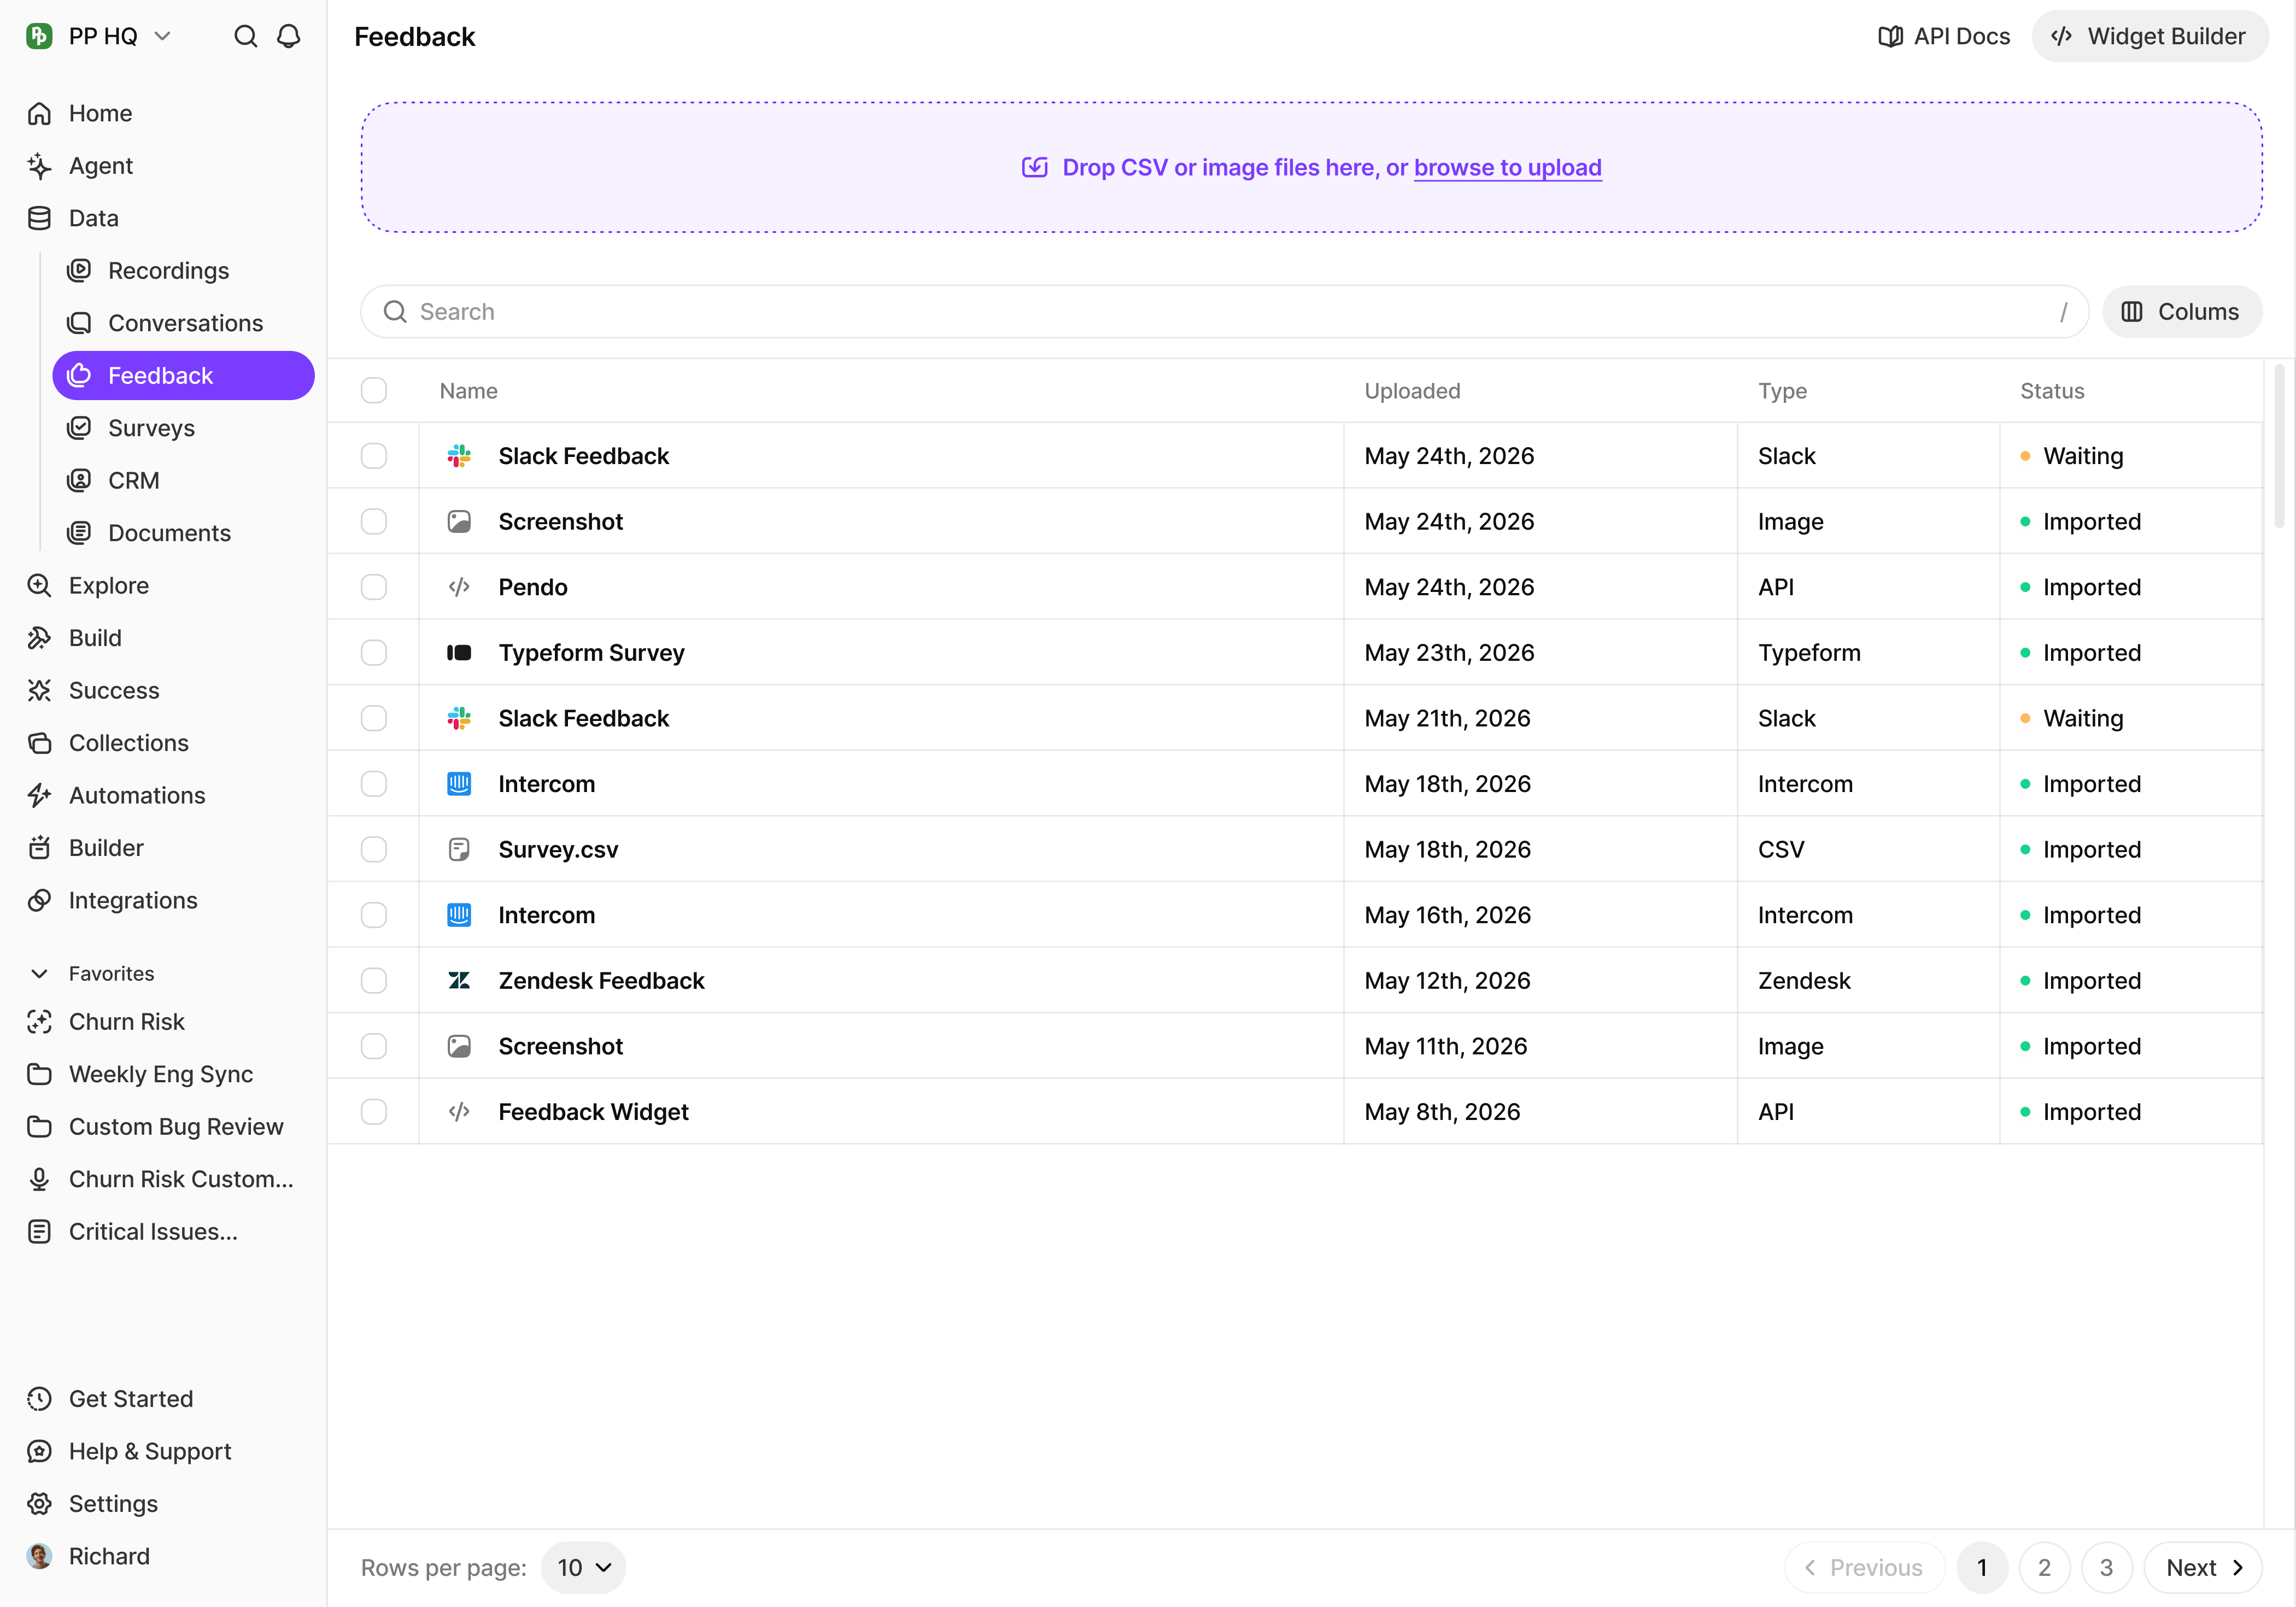Select the Feedback sidebar item

coord(184,376)
